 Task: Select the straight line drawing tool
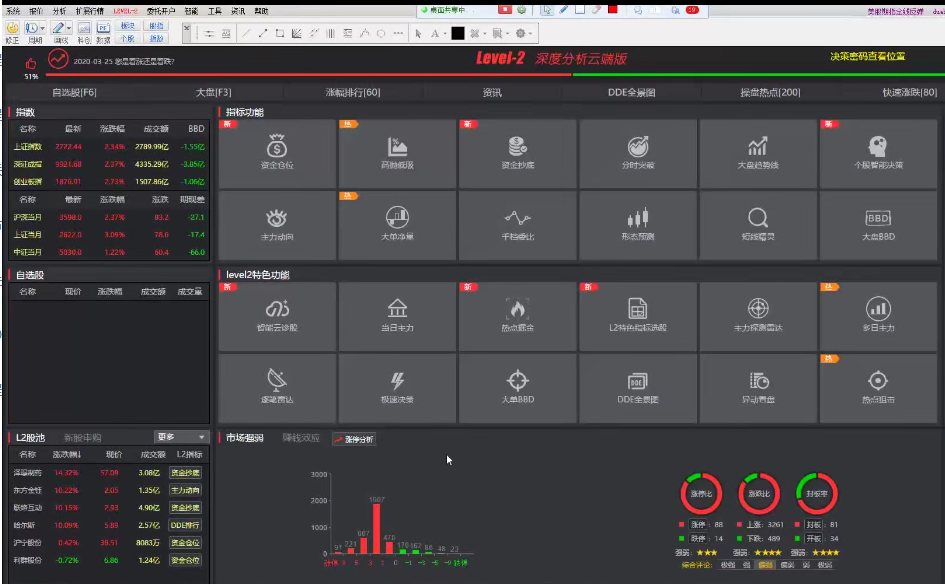coord(246,34)
